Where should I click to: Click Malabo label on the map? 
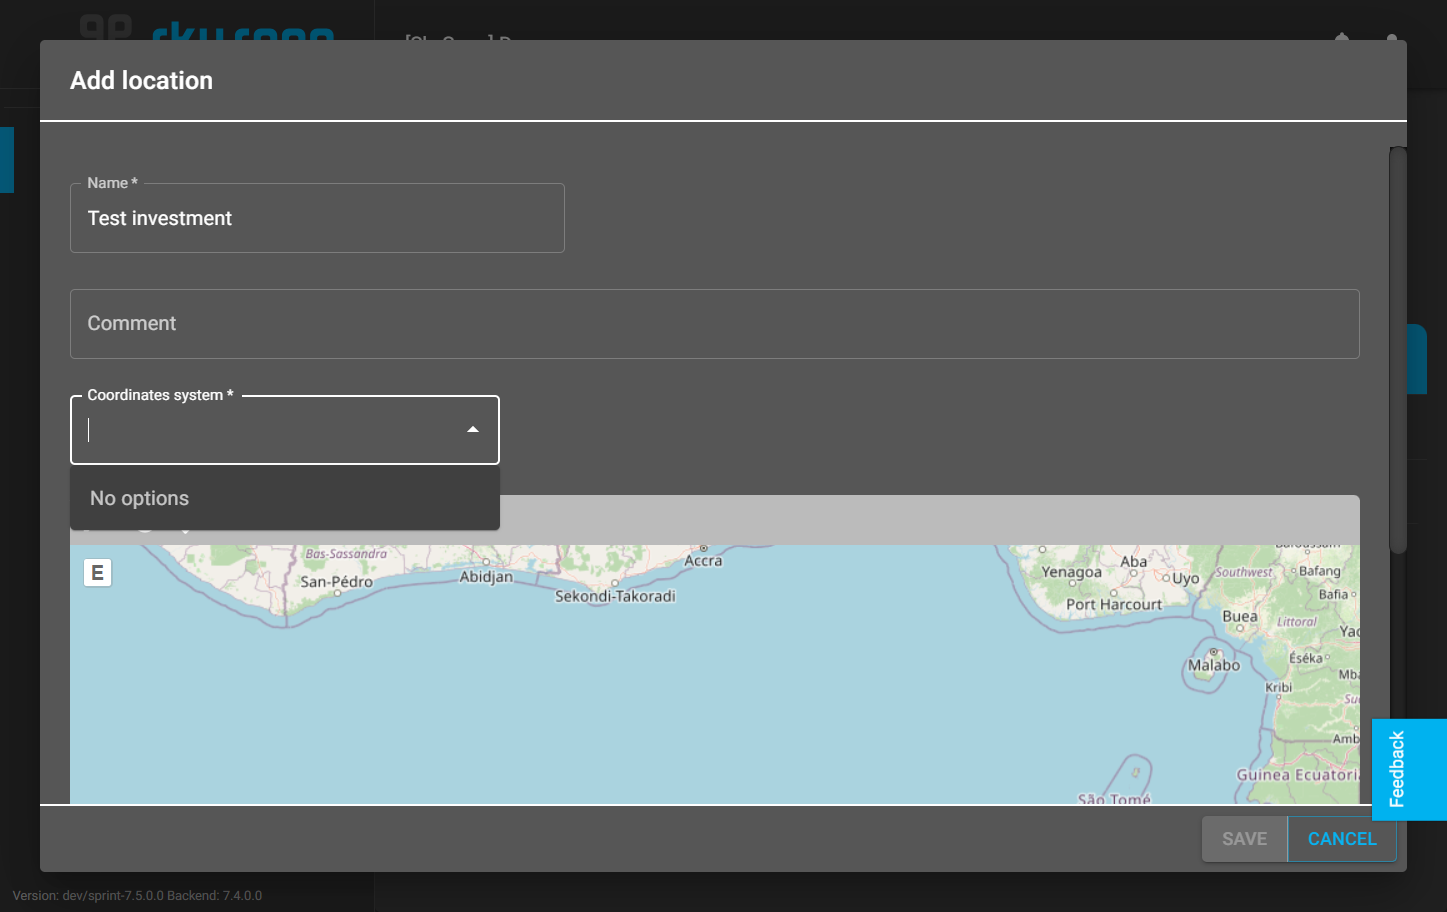pyautogui.click(x=1214, y=665)
